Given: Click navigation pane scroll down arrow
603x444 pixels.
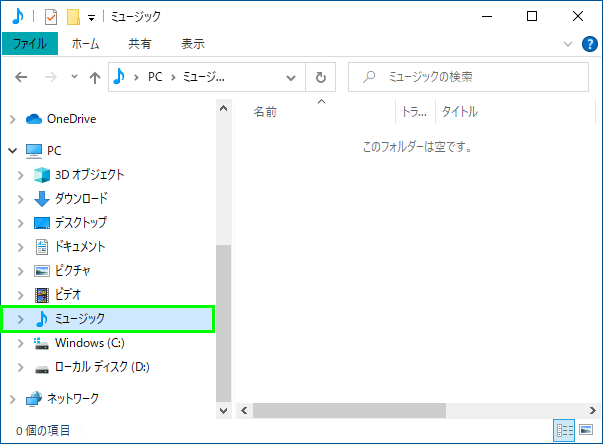Looking at the screenshot, I should (223, 410).
